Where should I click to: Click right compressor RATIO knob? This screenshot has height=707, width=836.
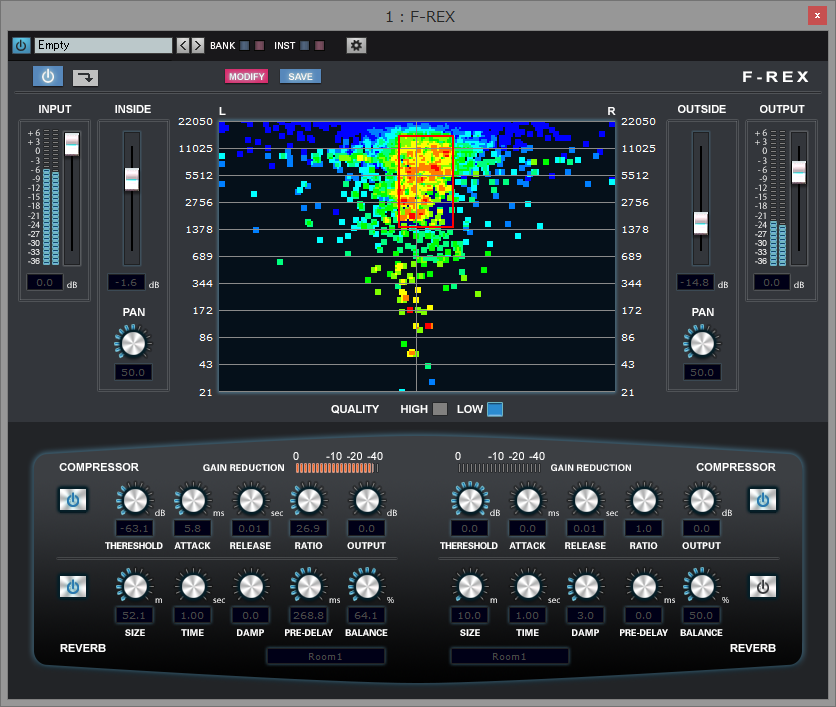tap(644, 500)
